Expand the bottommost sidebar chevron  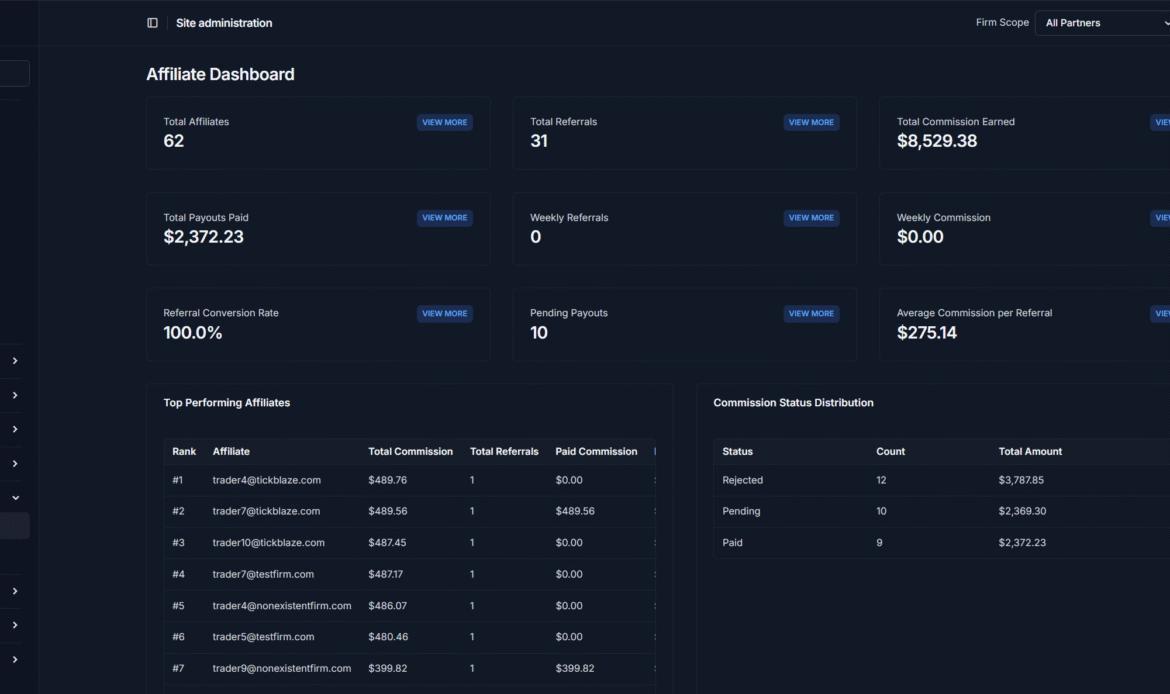15,660
